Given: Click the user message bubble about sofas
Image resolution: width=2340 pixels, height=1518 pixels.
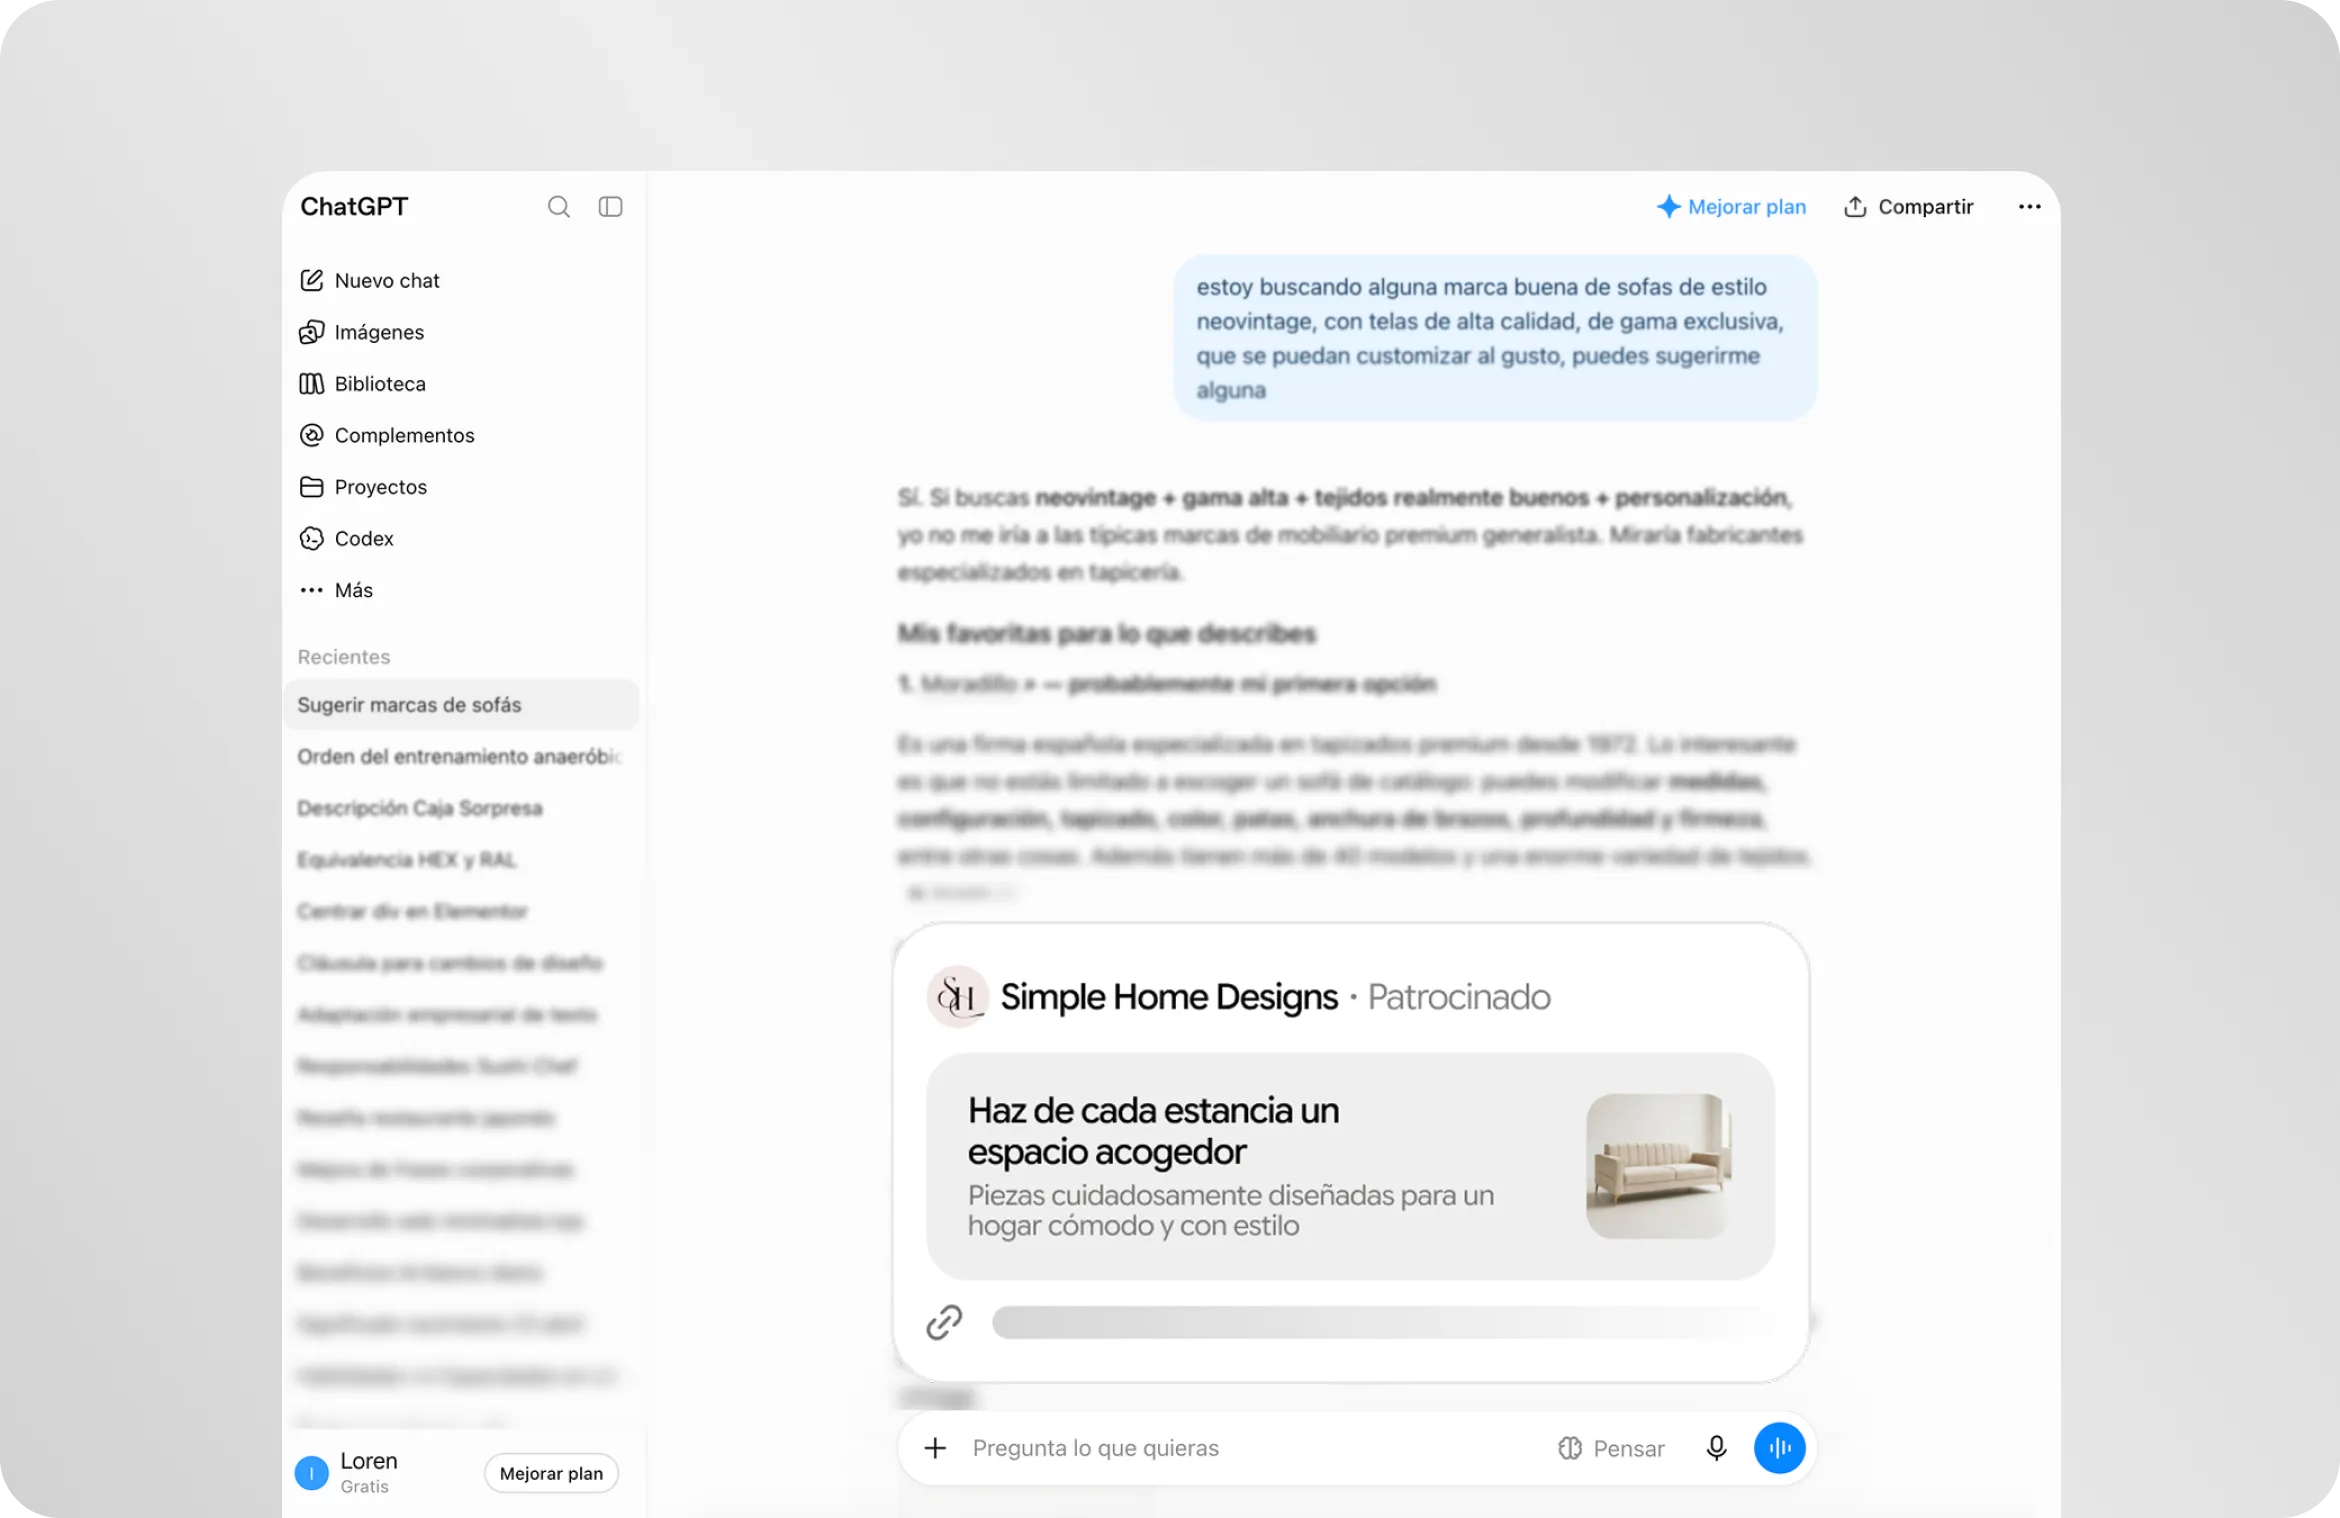Looking at the screenshot, I should 1494,338.
